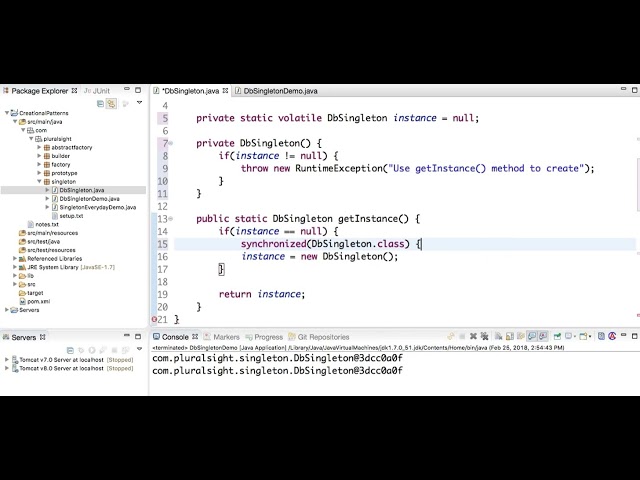Close the Package Explorer tab
This screenshot has width=640, height=480.
click(x=74, y=91)
